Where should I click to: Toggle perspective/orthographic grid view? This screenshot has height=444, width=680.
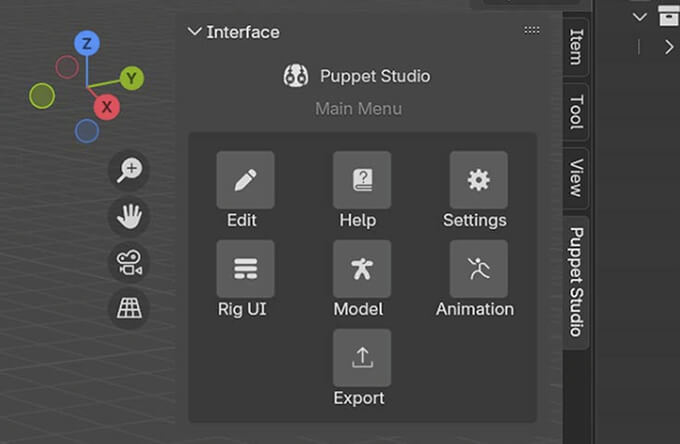pos(129,308)
